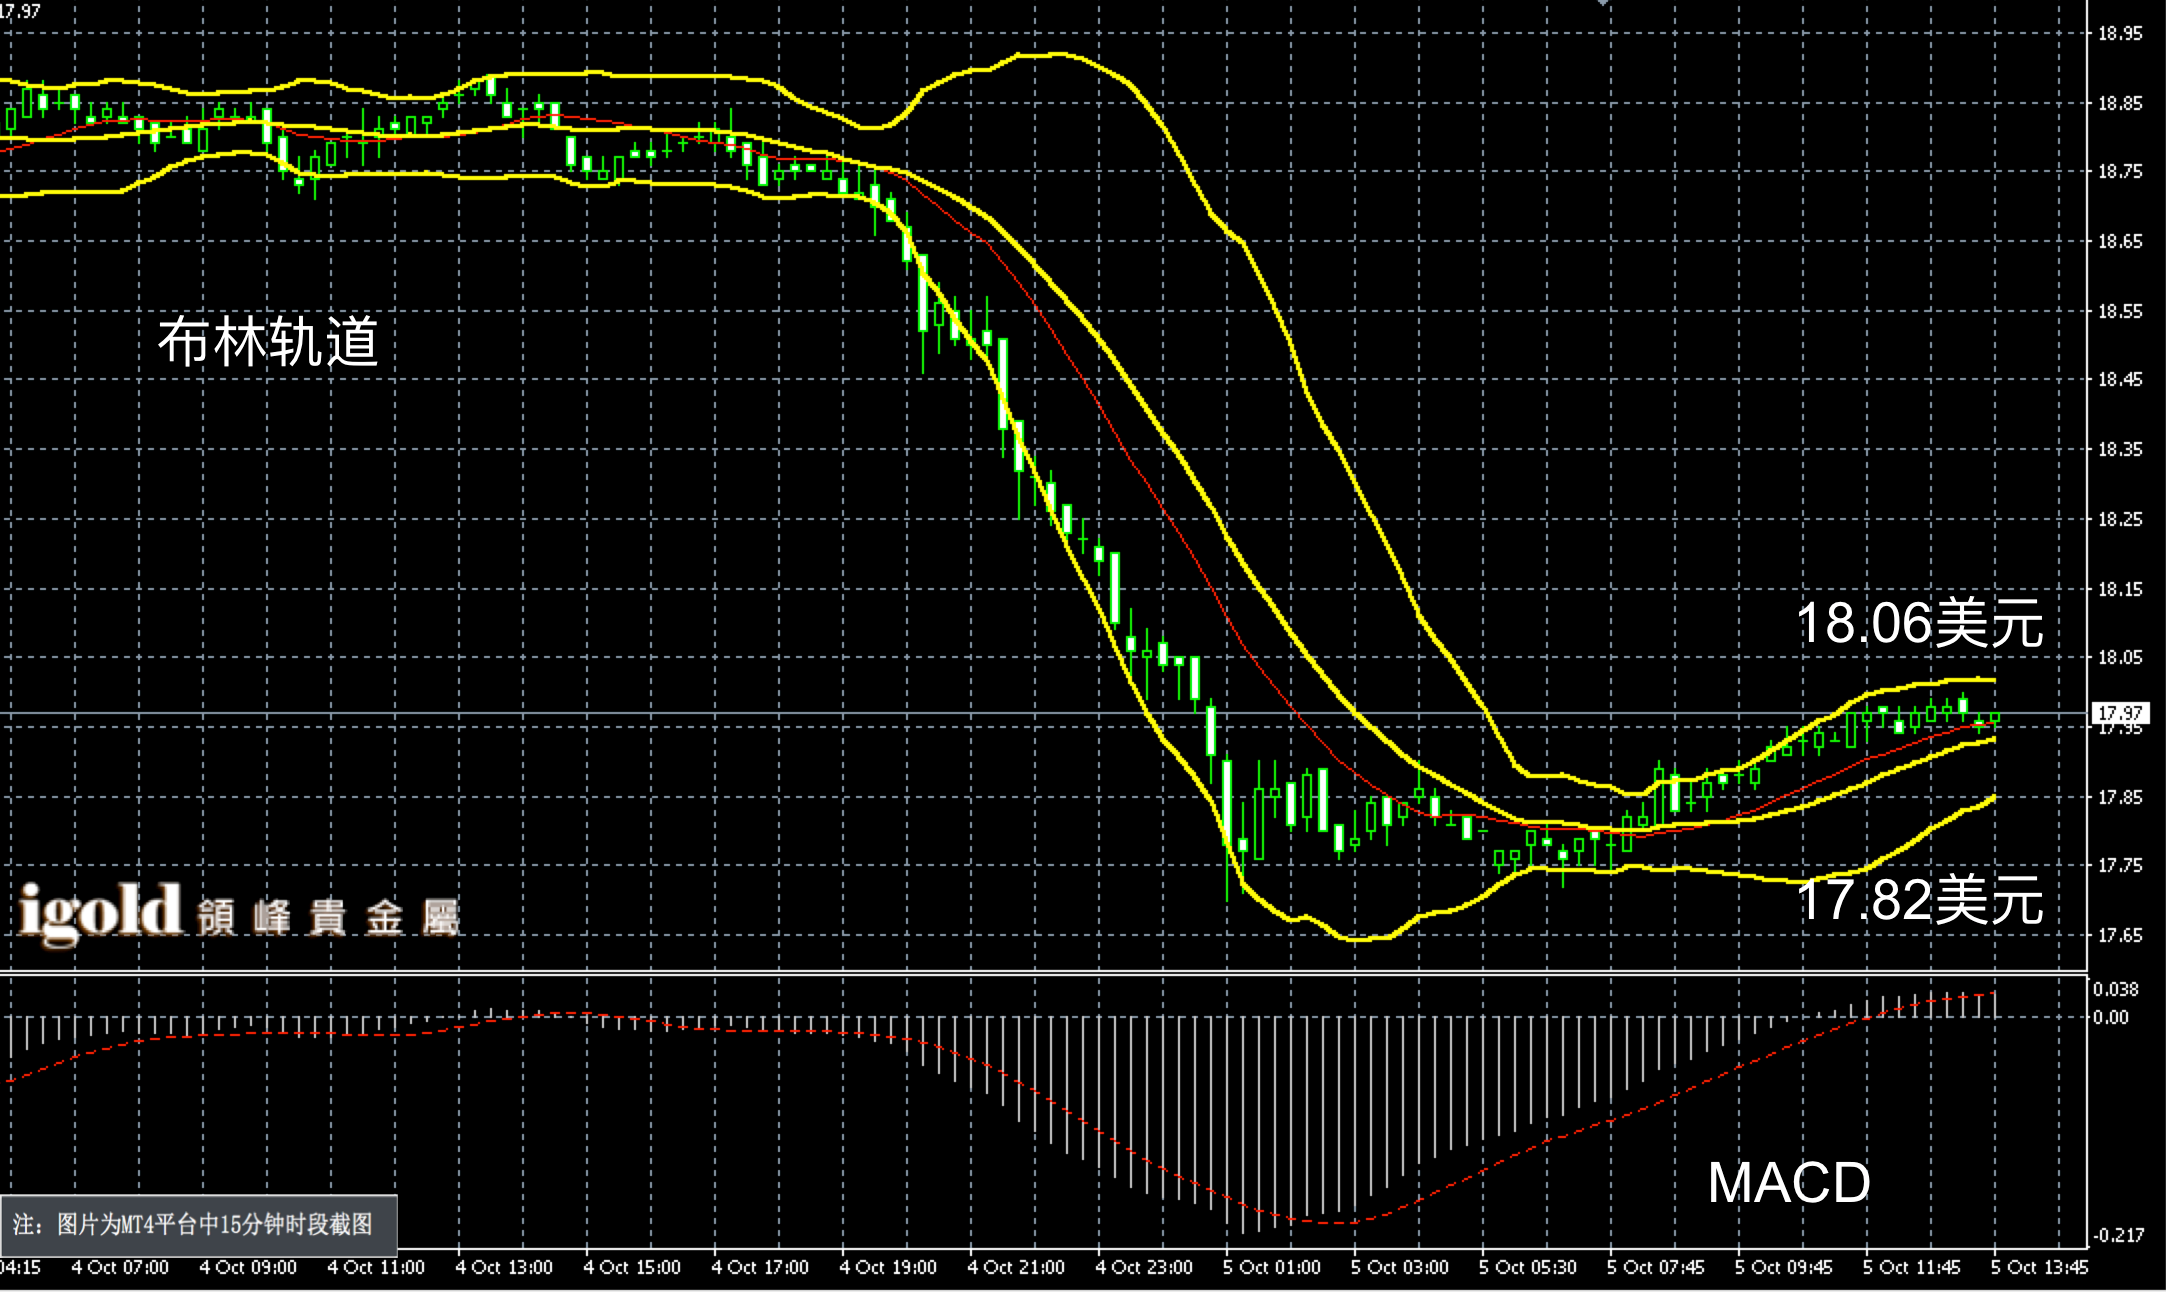Click the 5 Oct 07:45 time label

tap(1656, 1268)
